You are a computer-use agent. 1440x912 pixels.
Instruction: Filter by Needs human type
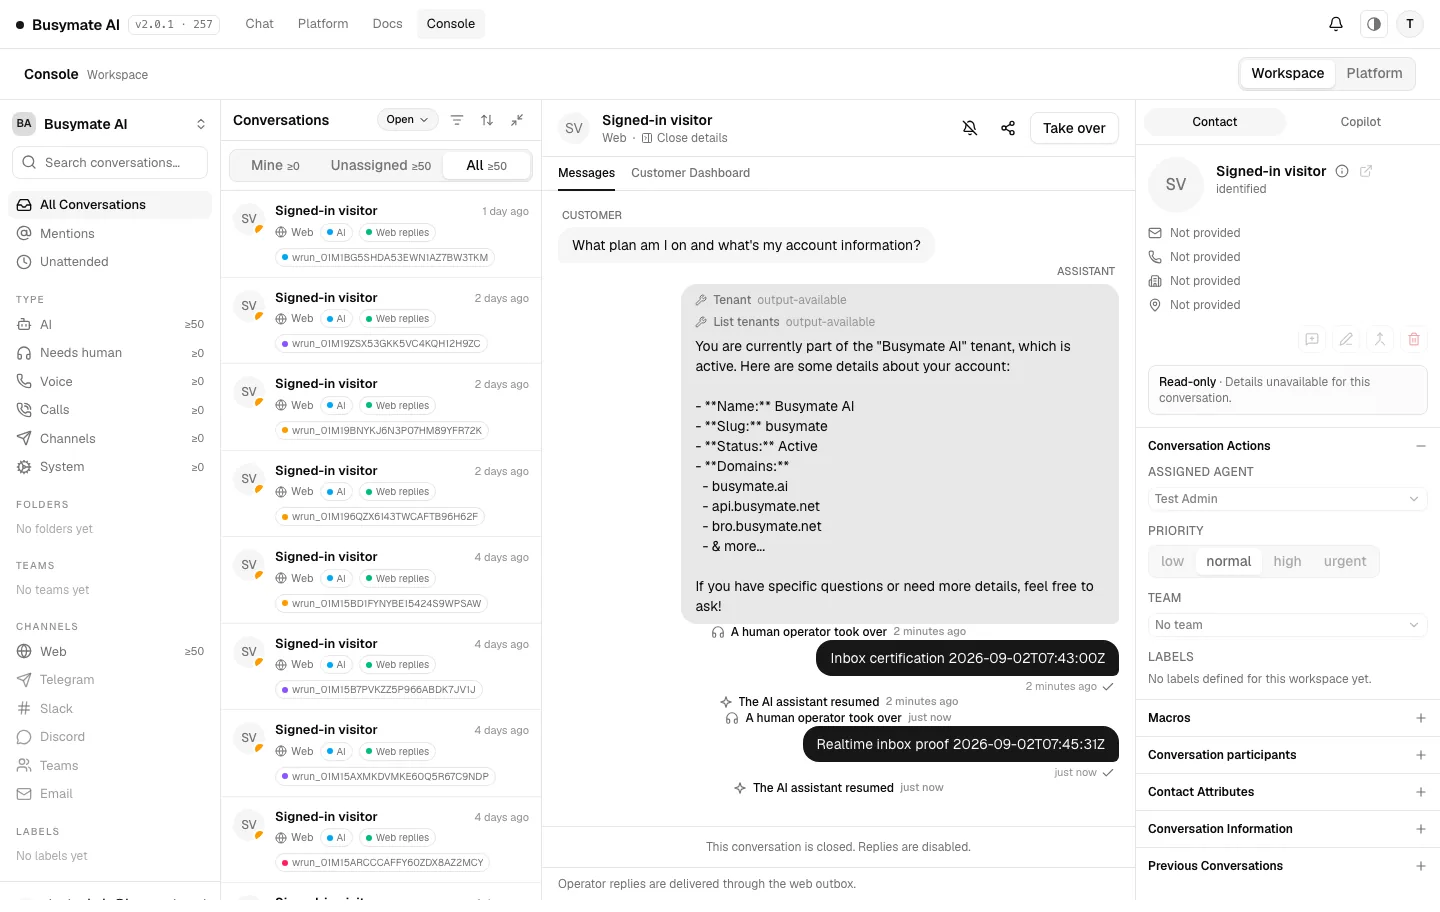tap(110, 353)
